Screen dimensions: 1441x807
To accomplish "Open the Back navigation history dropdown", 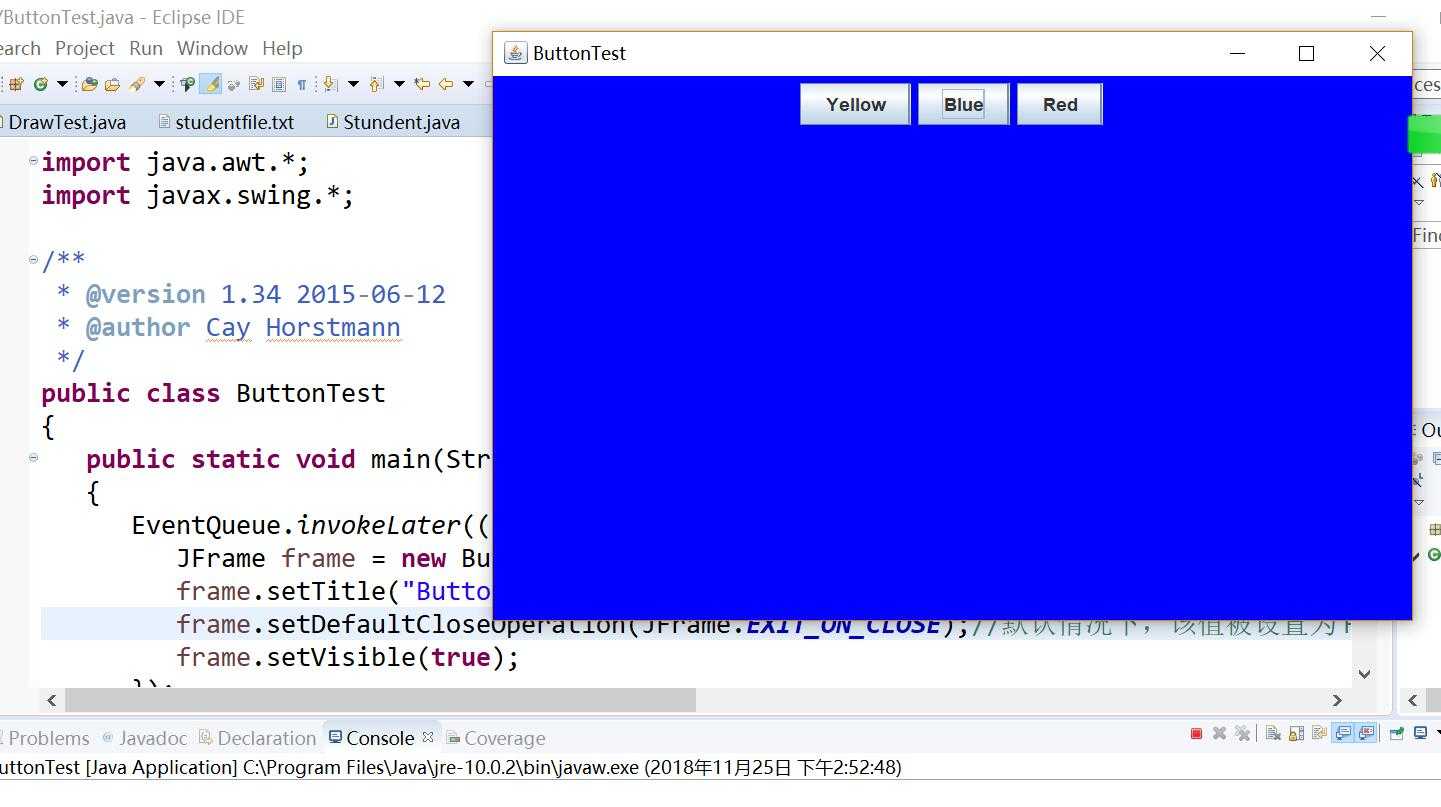I will 468,84.
